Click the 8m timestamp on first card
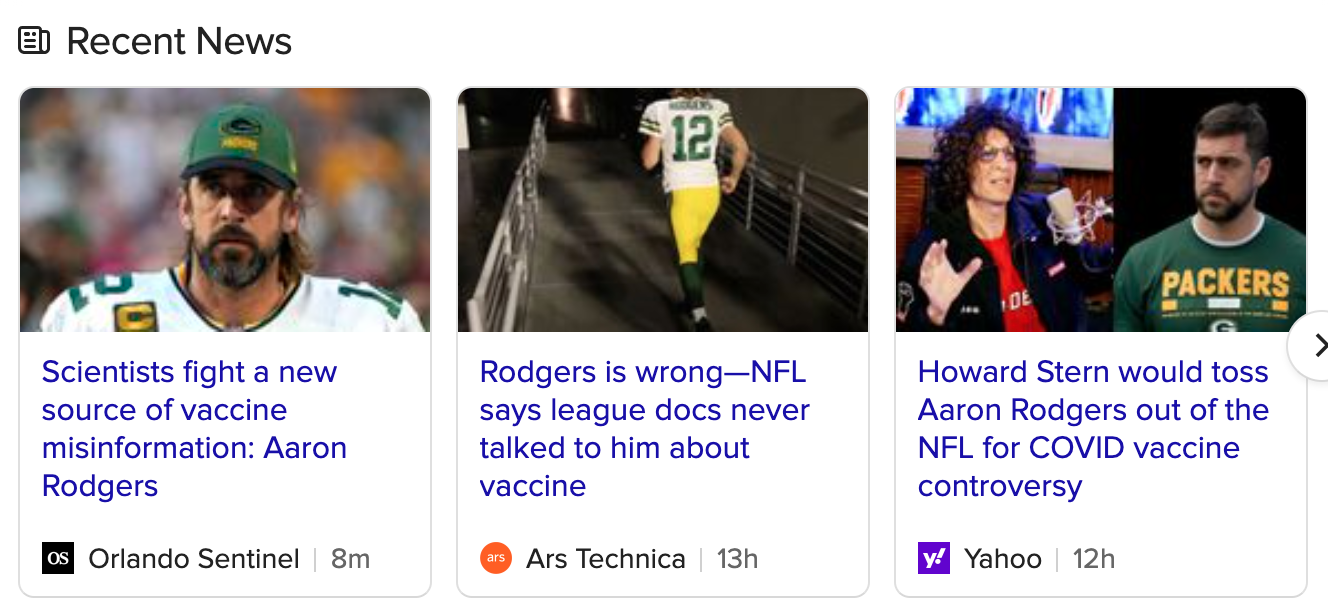This screenshot has height=612, width=1328. (x=350, y=558)
